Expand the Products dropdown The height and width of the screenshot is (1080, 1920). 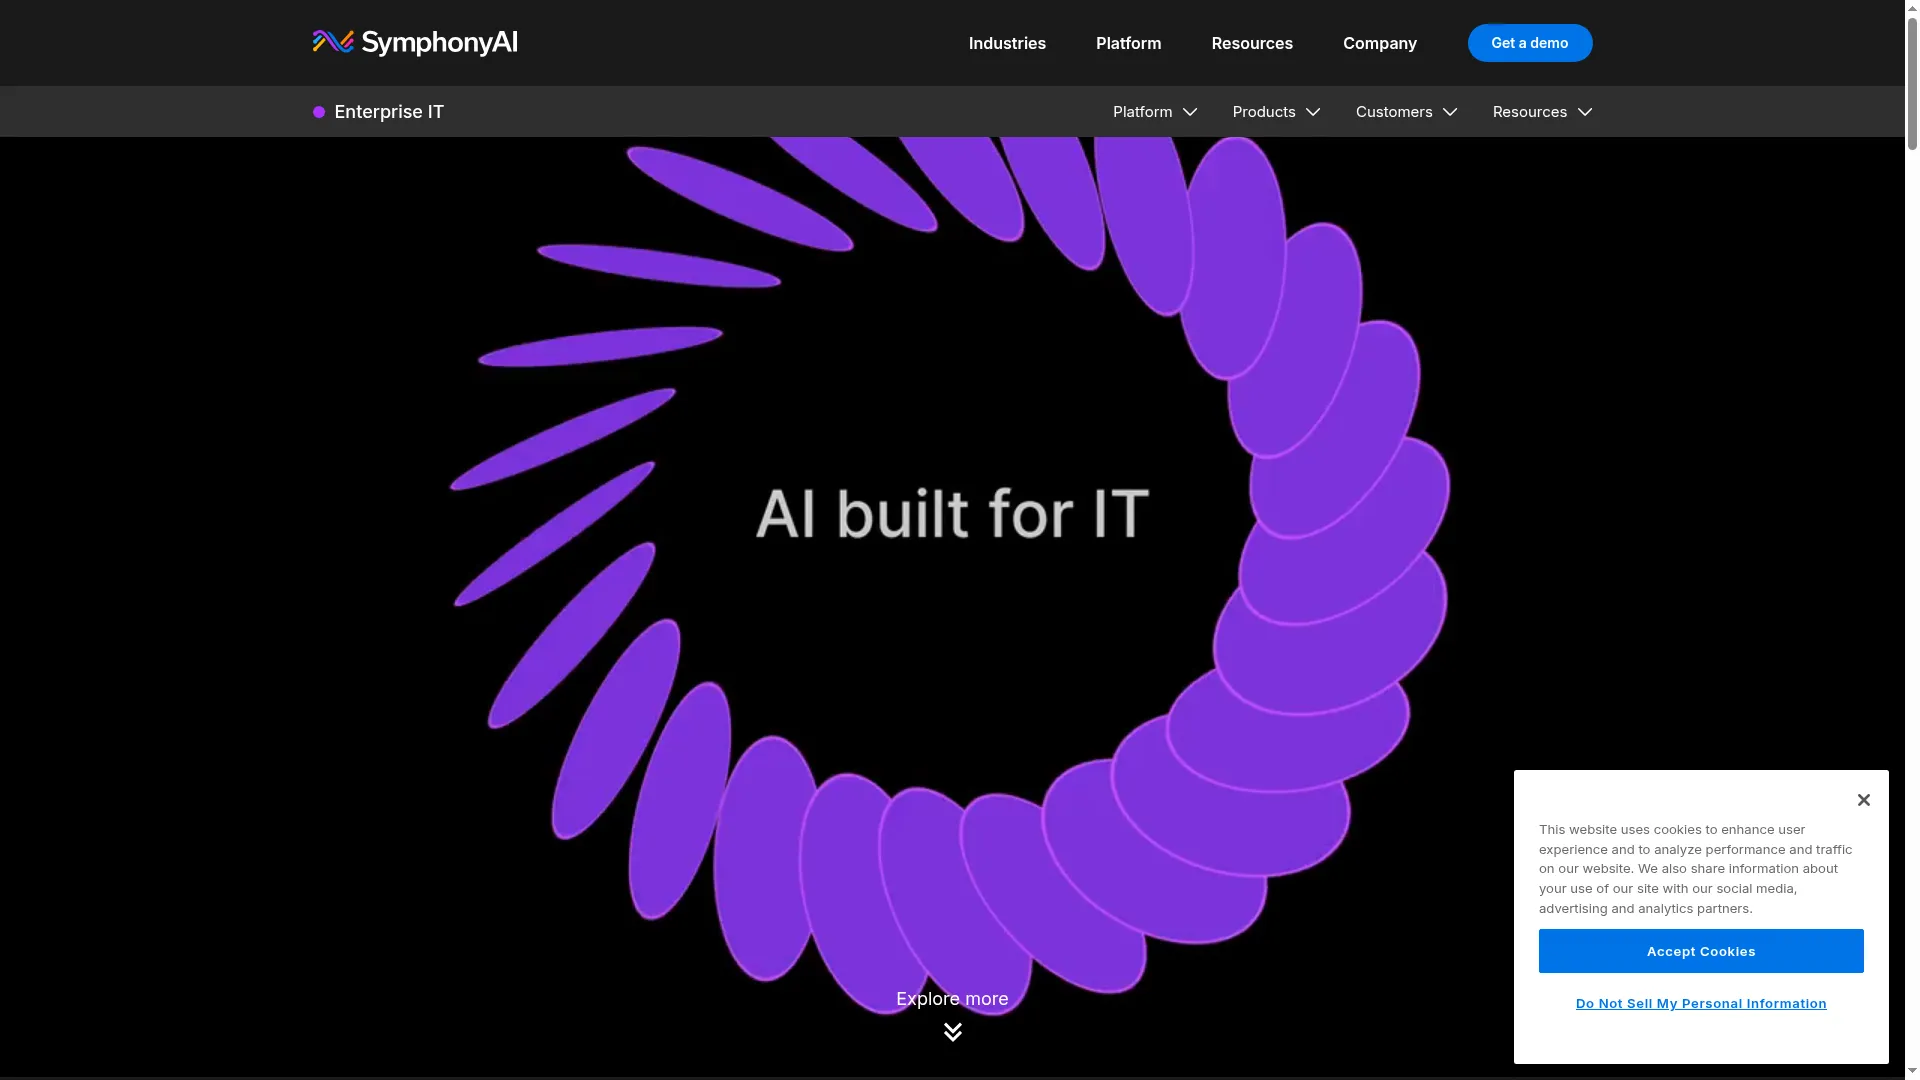tap(1276, 112)
